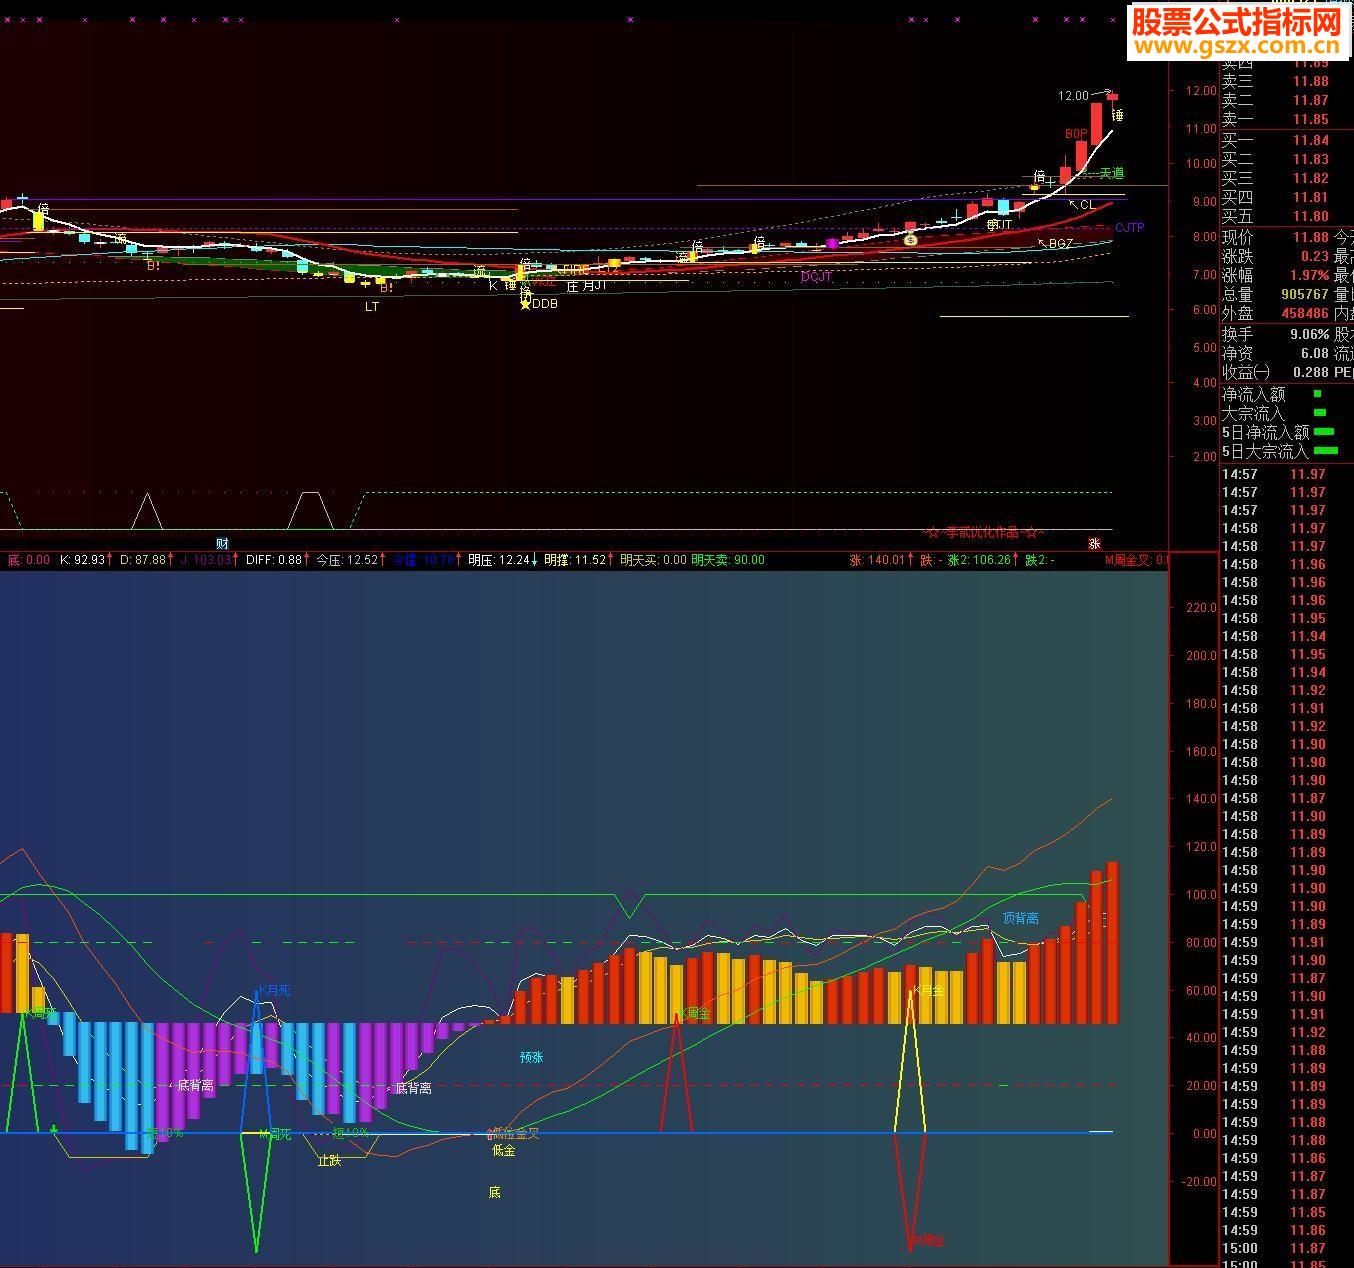Image resolution: width=1354 pixels, height=1268 pixels.
Task: Click the yellow 低金 label
Action: click(x=504, y=1151)
